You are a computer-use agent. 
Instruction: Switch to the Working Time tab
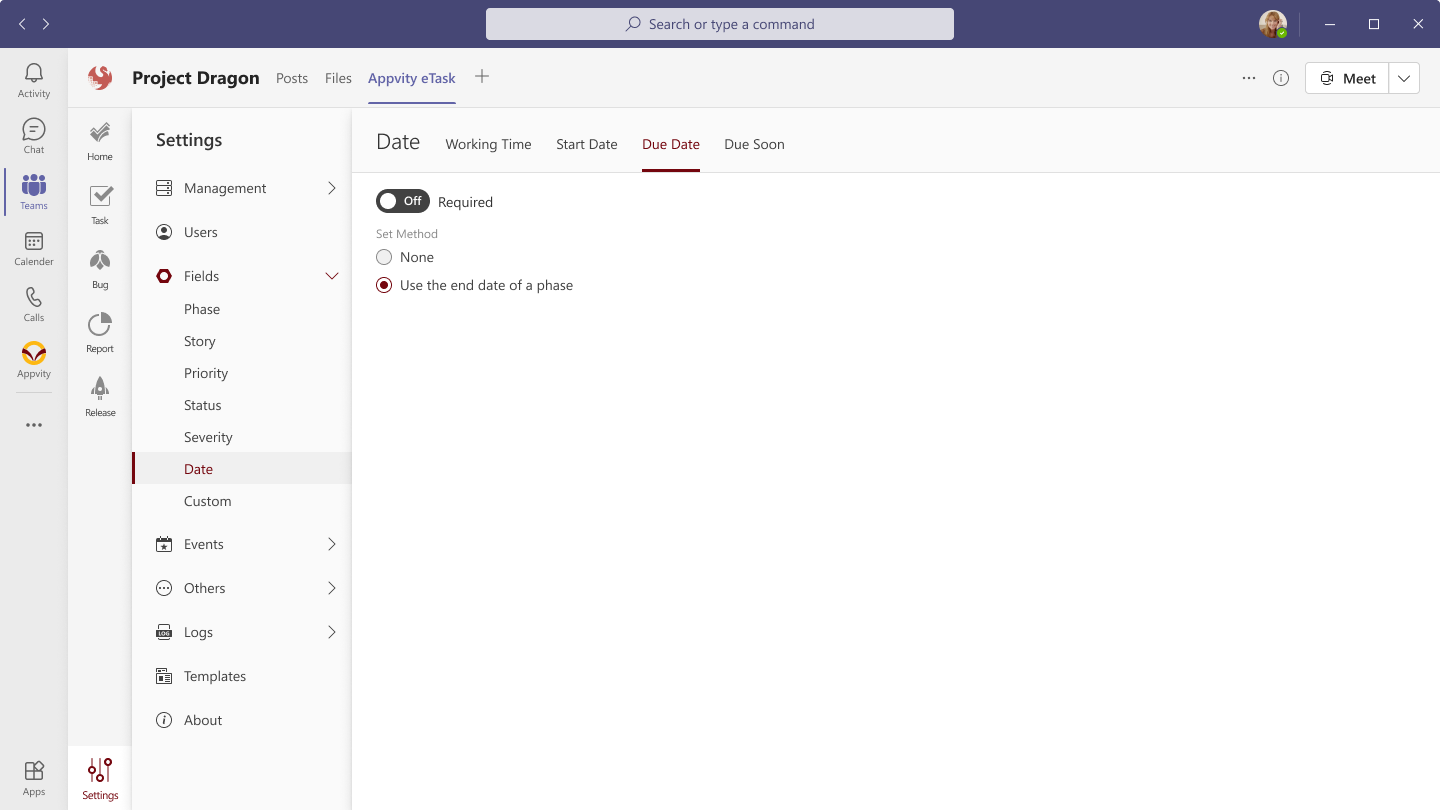tap(488, 144)
